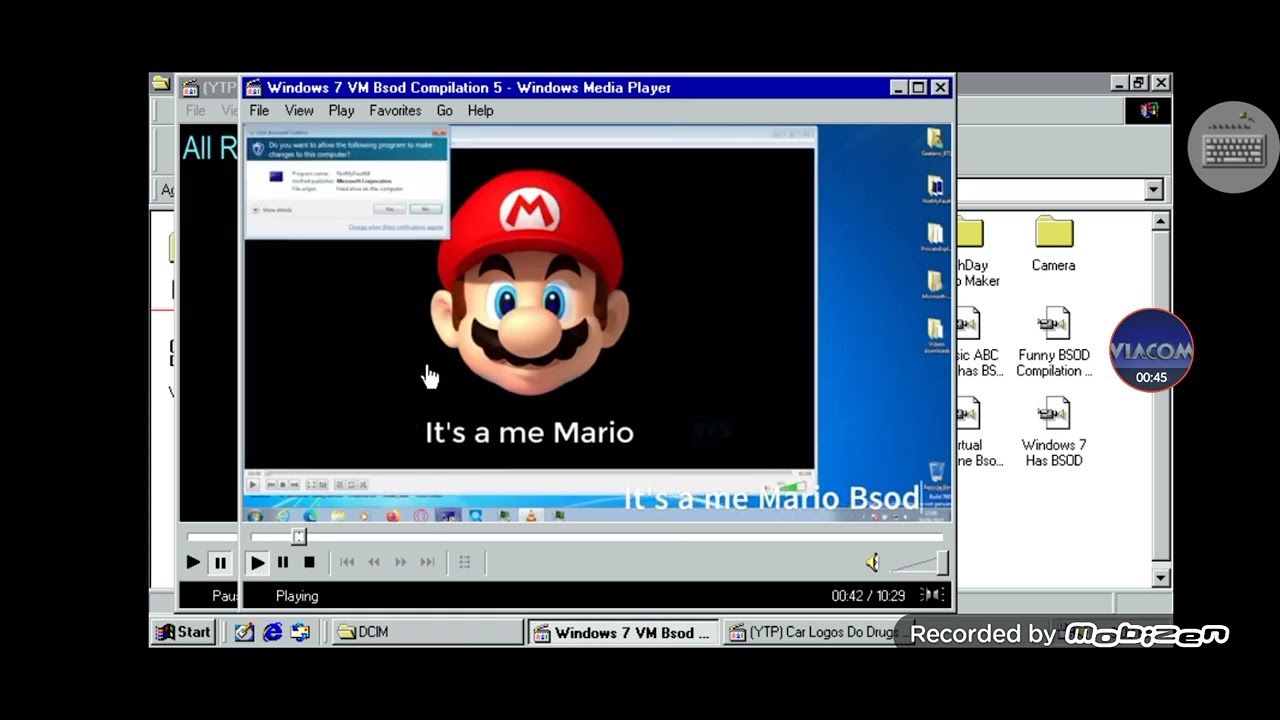Pause playback in Windows 7 VM Bsod player
Image resolution: width=1280 pixels, height=720 pixels.
coord(283,563)
